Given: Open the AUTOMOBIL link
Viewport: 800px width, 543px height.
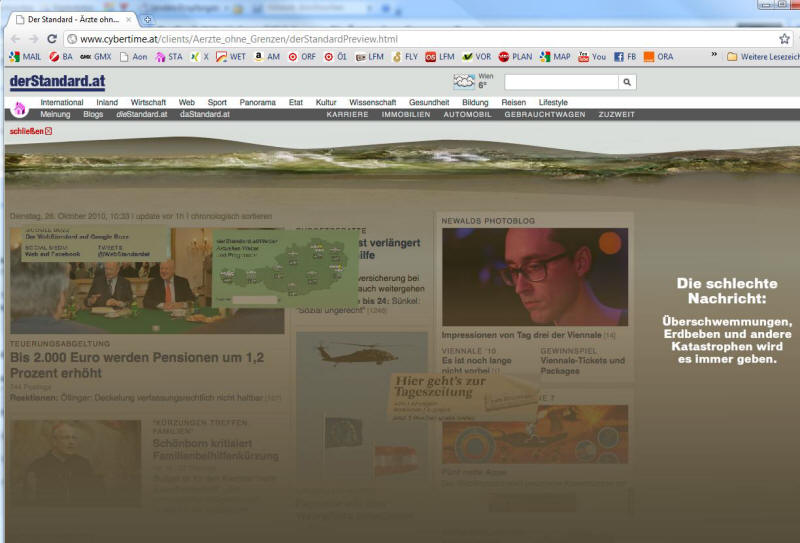Looking at the screenshot, I should coord(467,114).
